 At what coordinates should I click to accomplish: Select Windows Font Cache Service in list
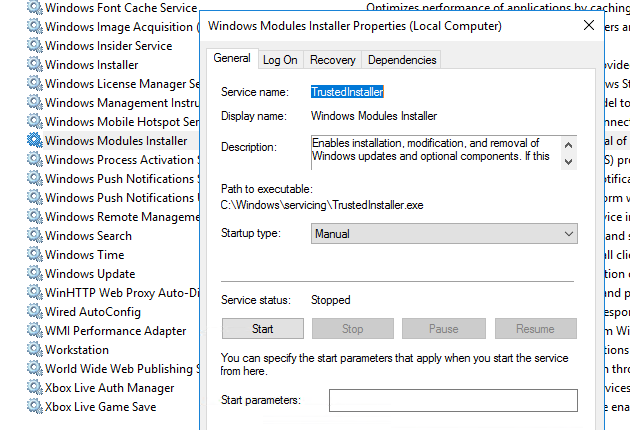(121, 7)
